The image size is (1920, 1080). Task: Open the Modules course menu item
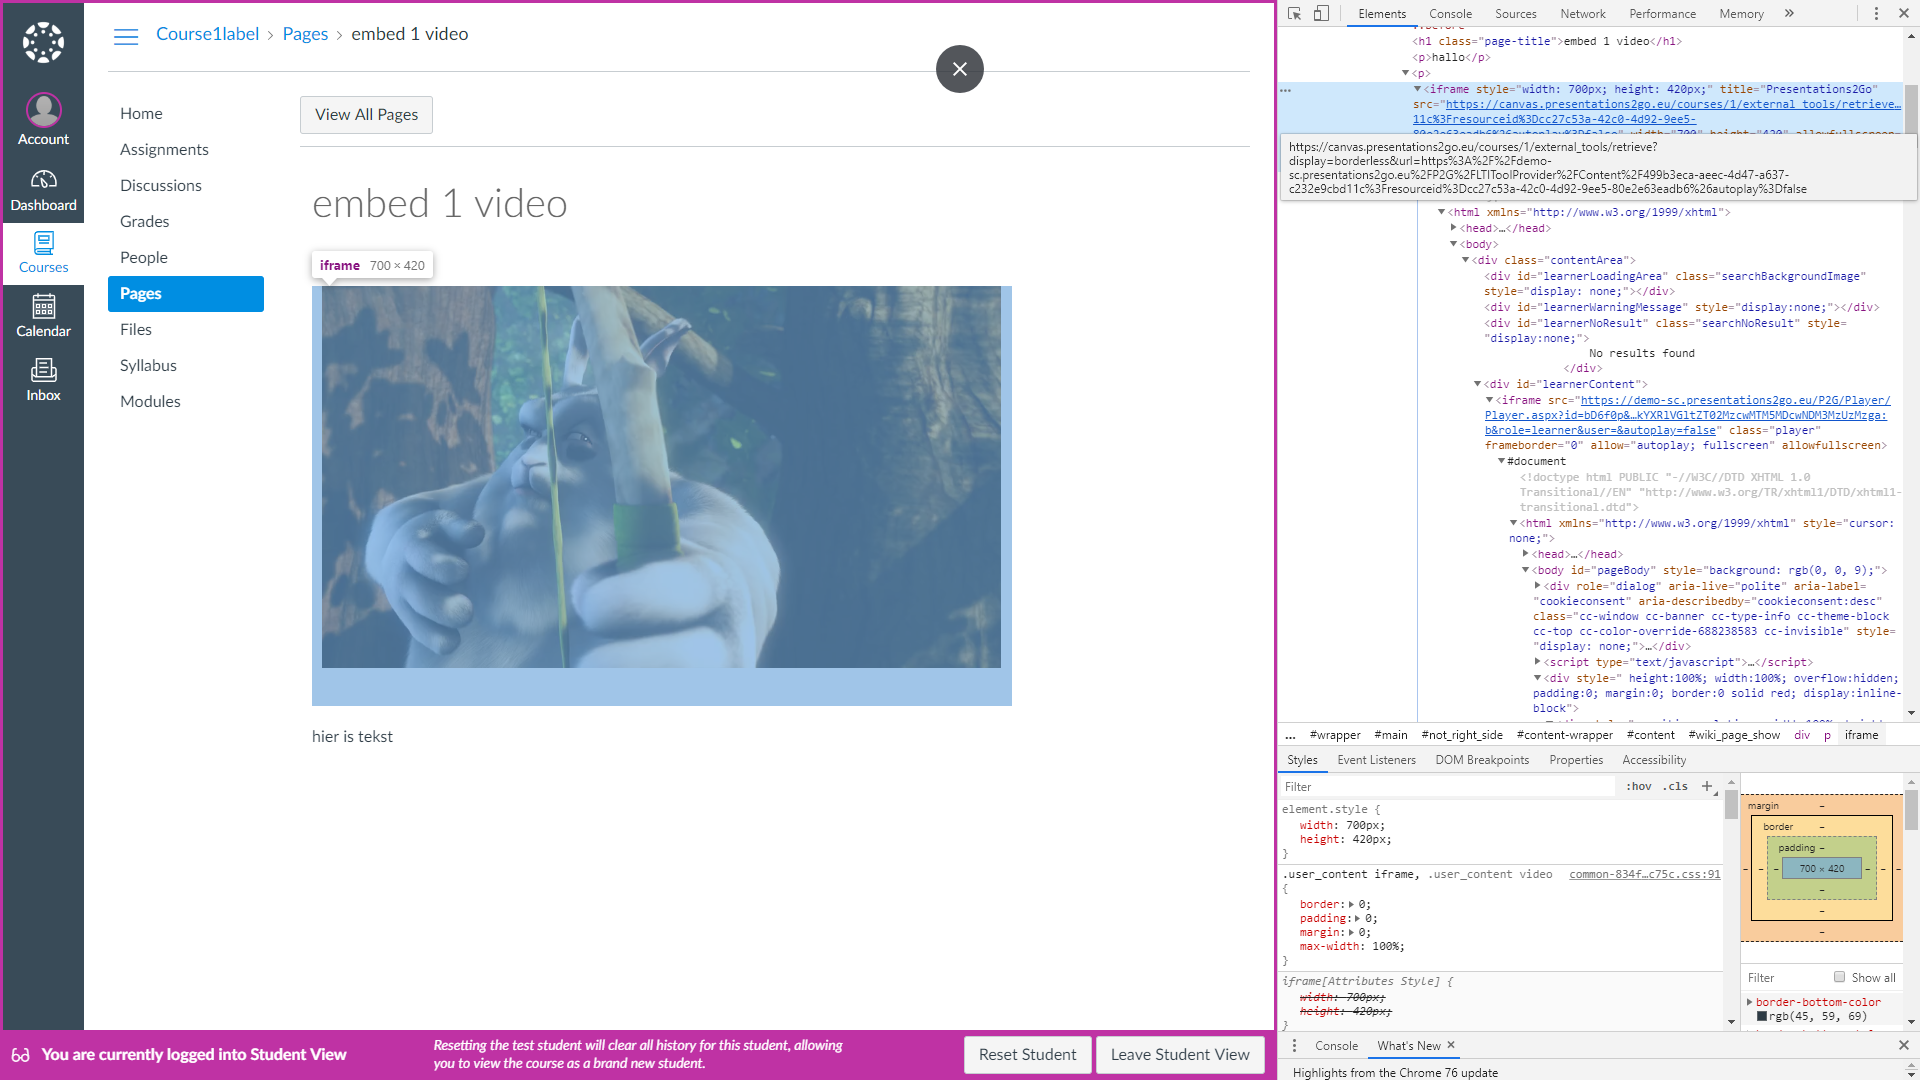click(150, 402)
